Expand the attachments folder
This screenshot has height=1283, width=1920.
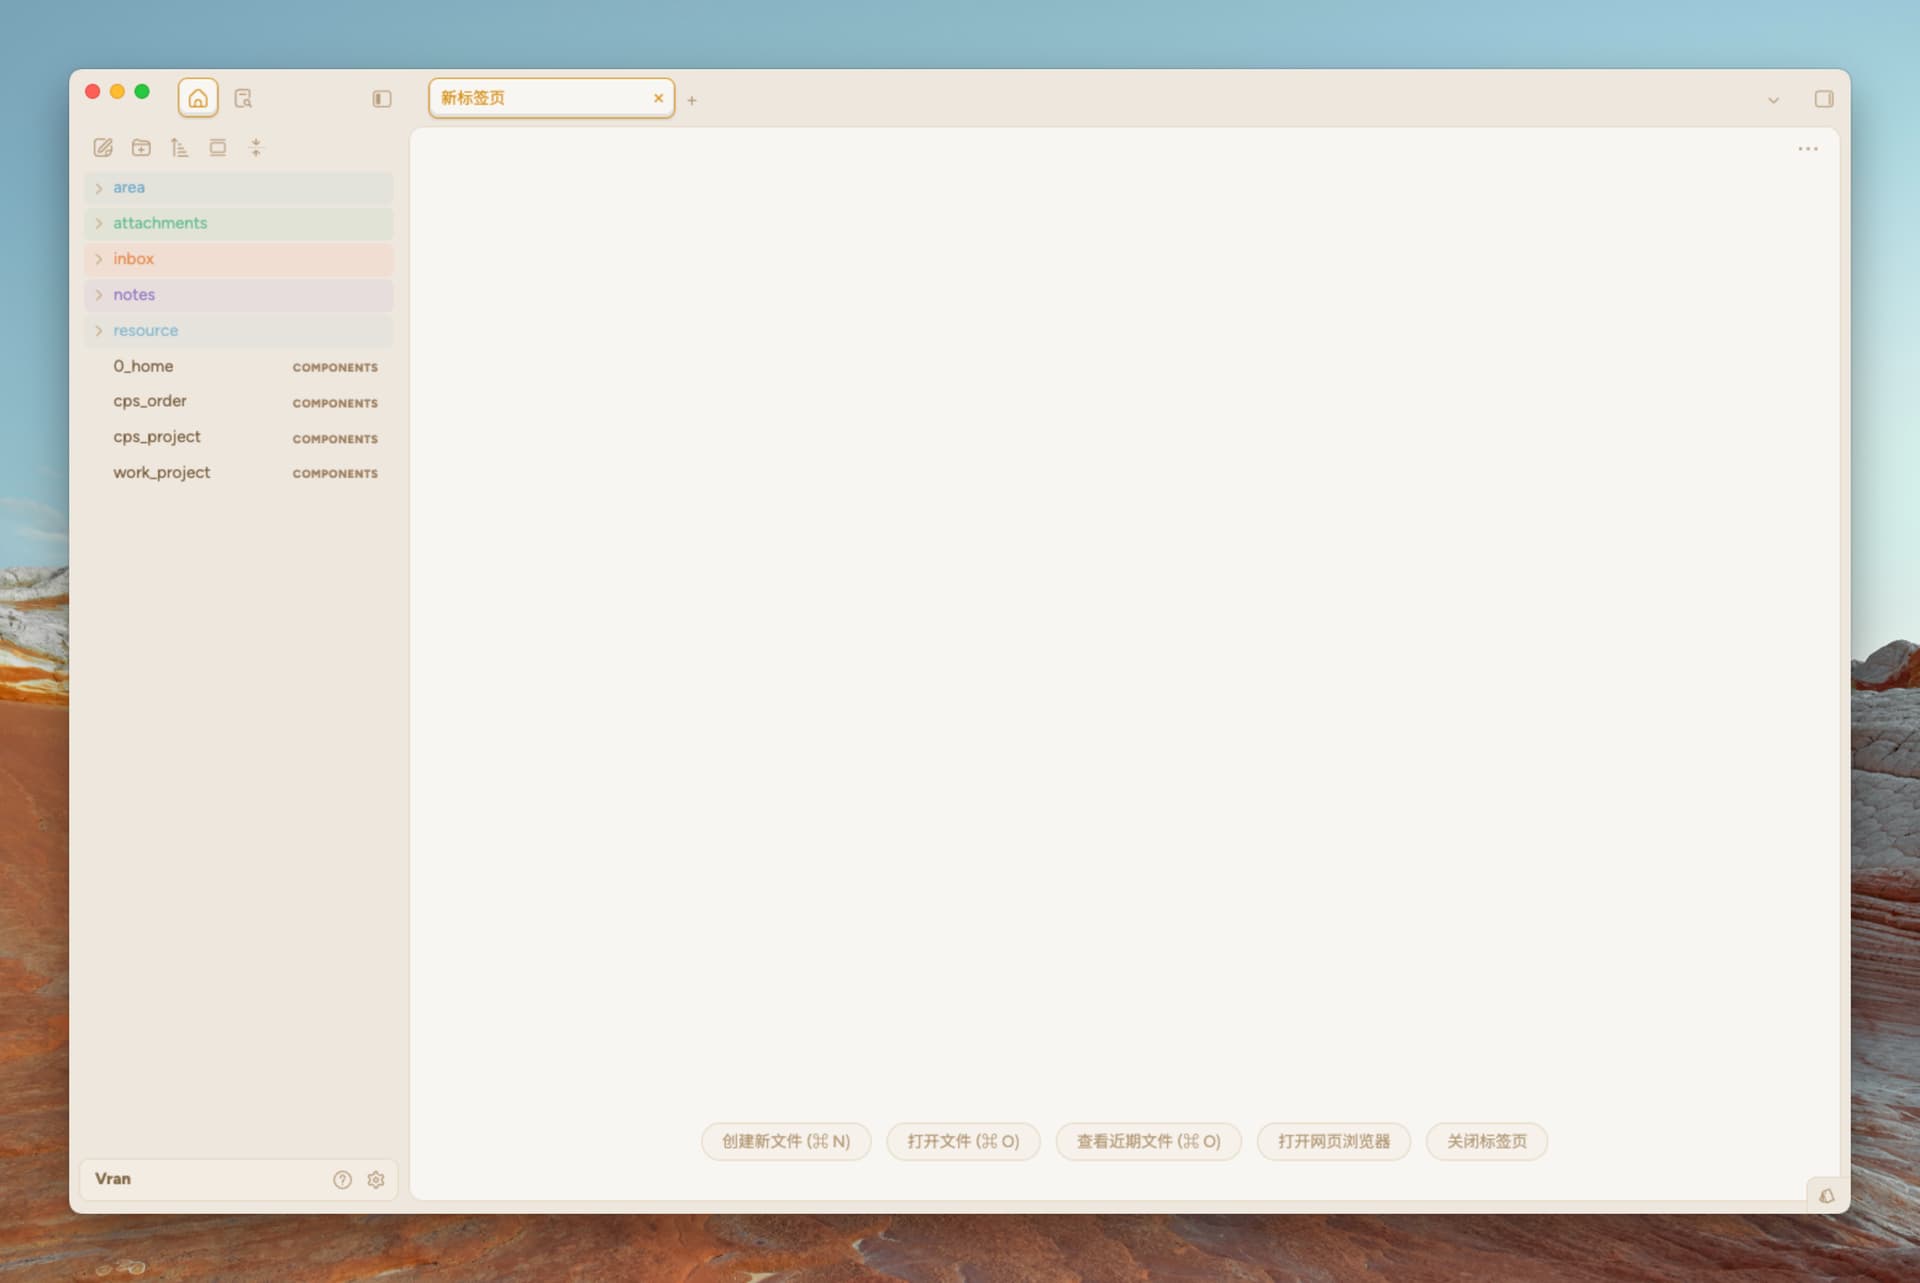tap(239, 223)
